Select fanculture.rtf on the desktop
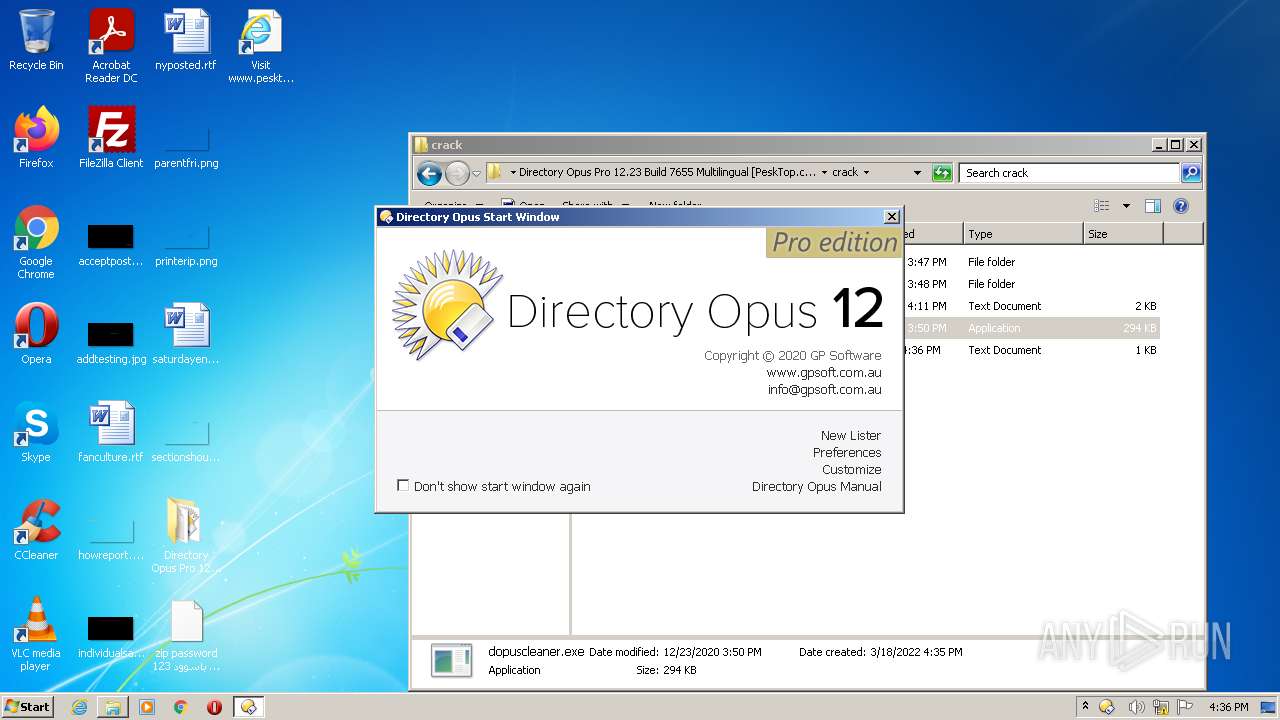 point(111,432)
